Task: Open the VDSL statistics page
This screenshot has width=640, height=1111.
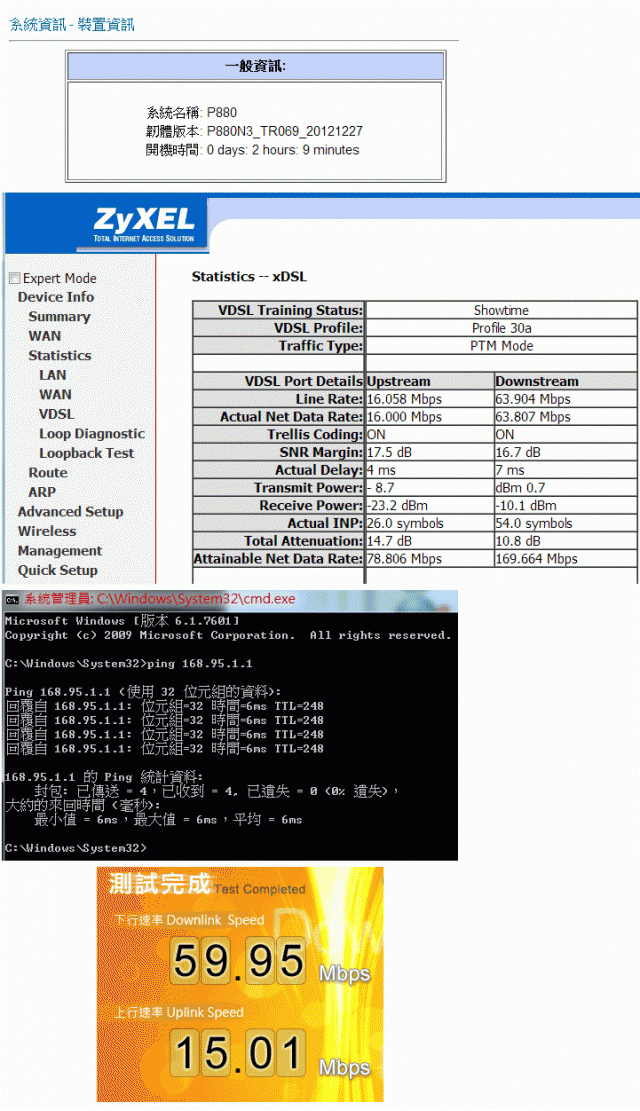Action: click(57, 414)
